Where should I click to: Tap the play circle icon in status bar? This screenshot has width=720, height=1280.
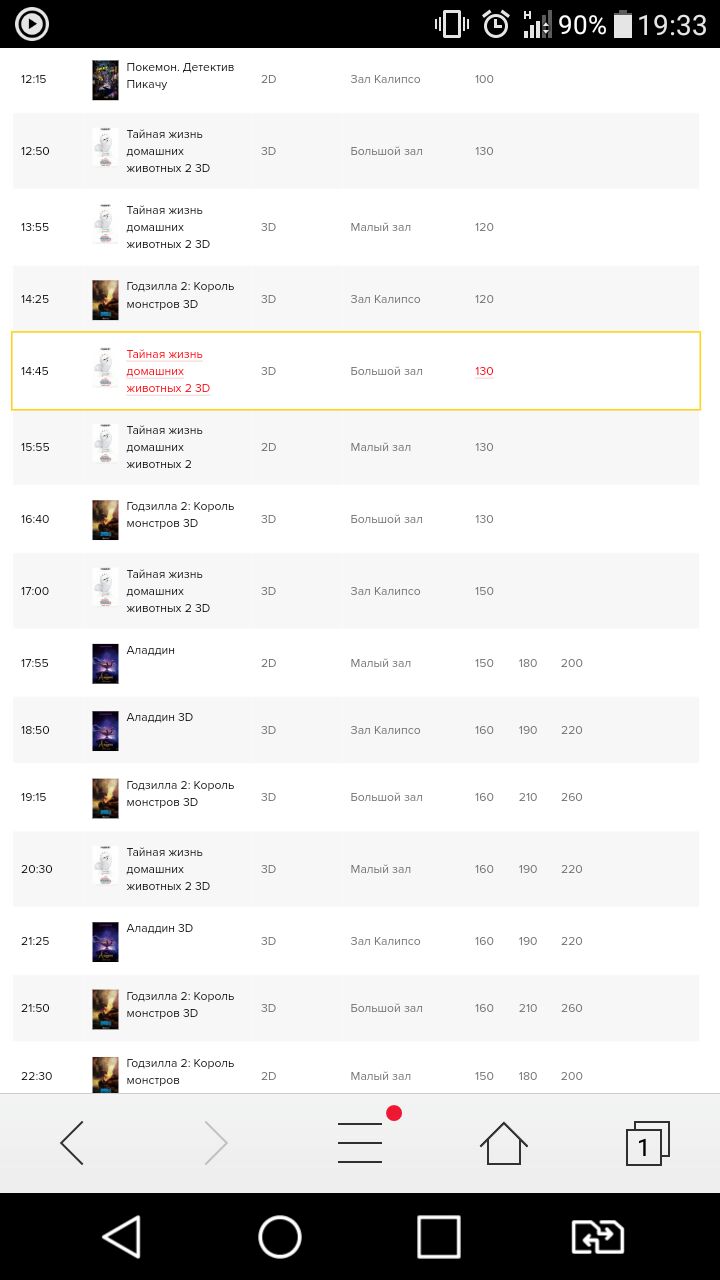tap(32, 24)
